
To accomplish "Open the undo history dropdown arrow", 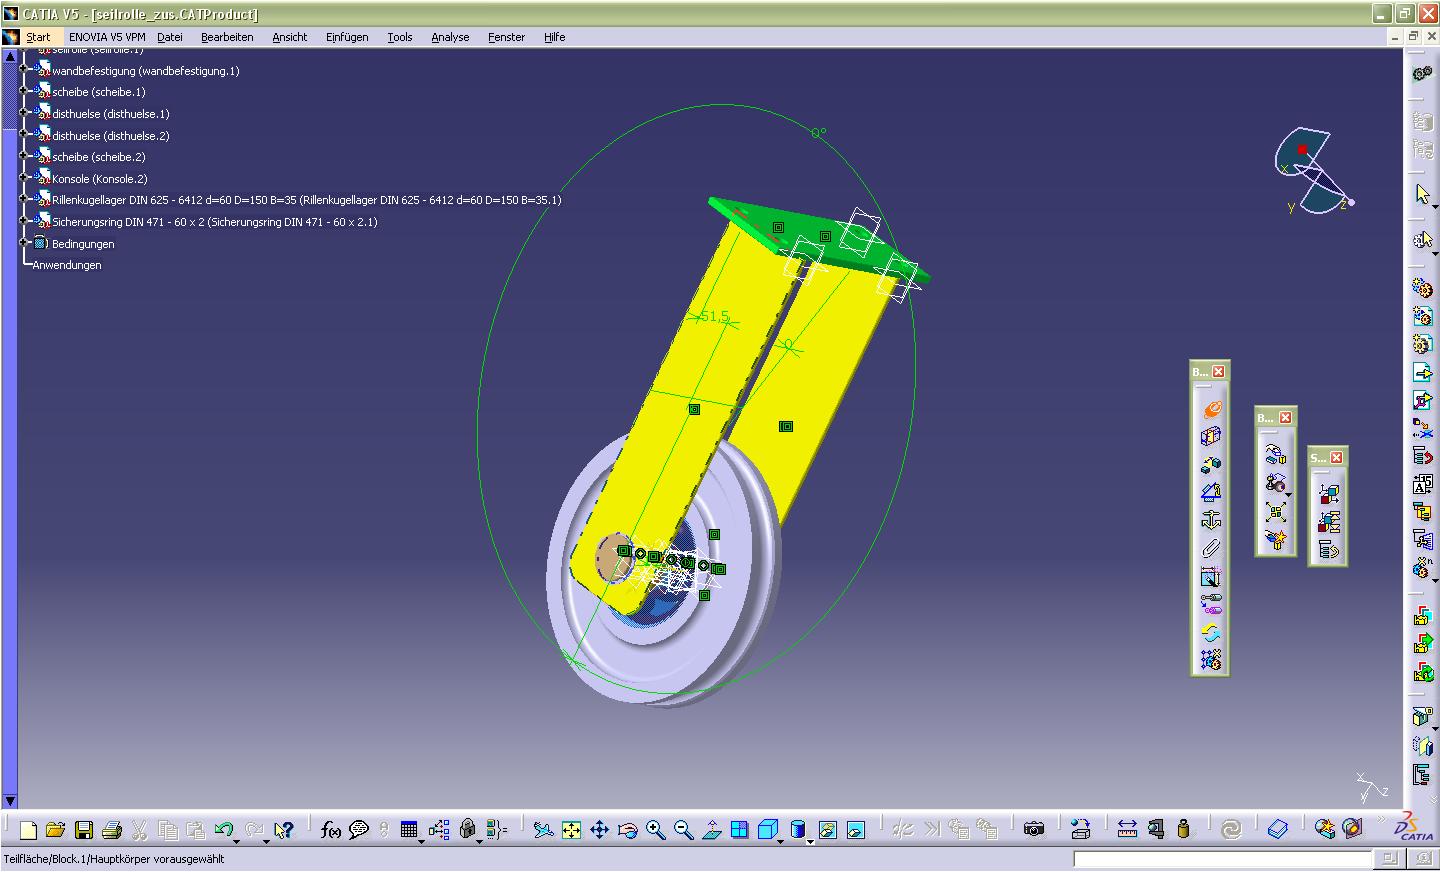I will 238,841.
